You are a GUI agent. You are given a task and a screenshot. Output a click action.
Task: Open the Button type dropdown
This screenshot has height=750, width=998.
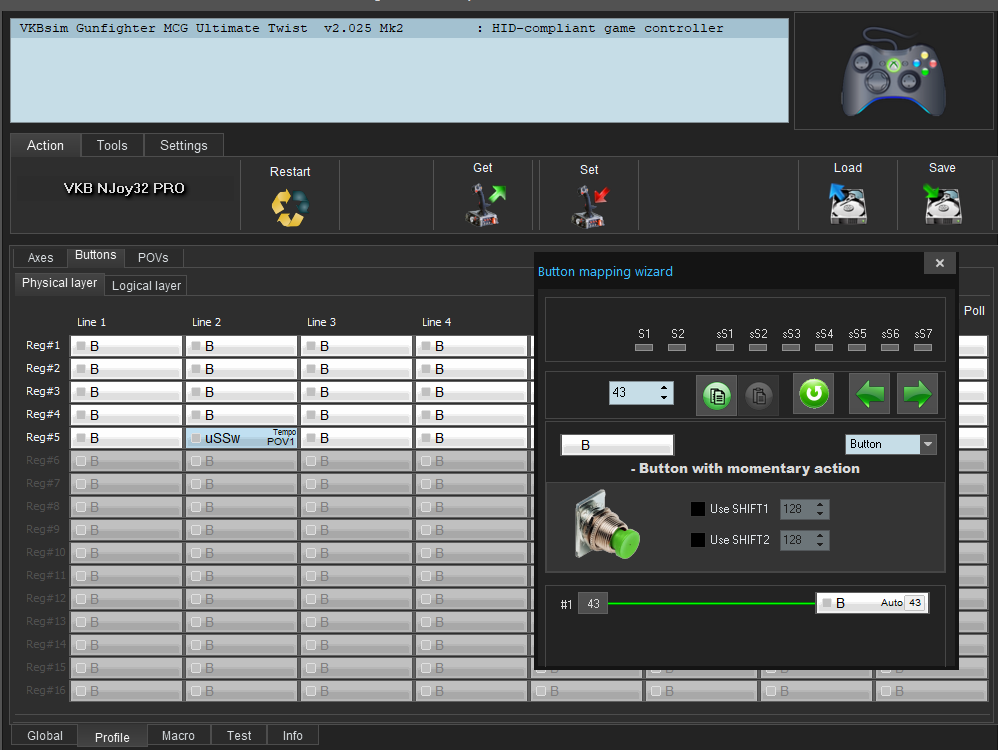(928, 444)
